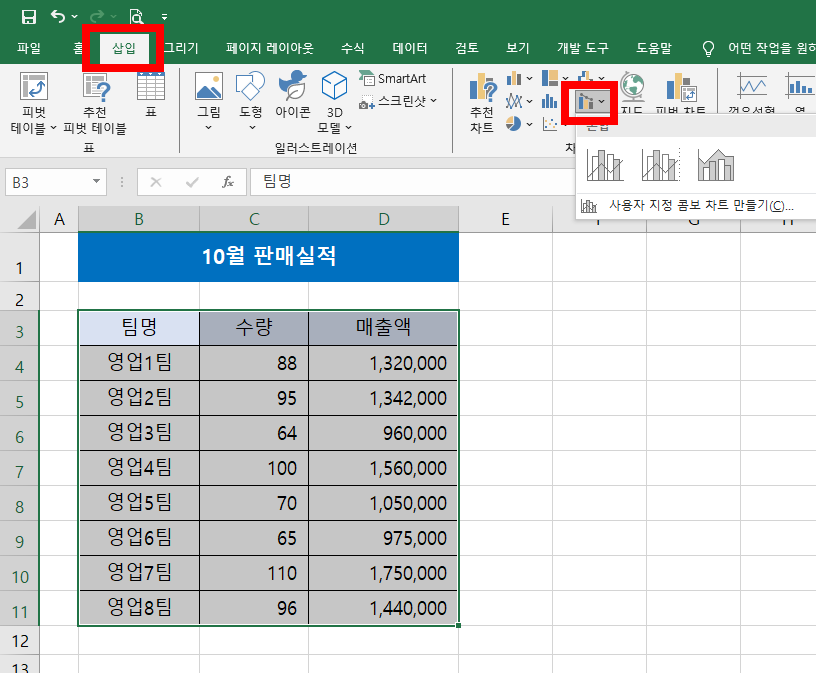Expand the 그림 dropdown chevron

(x=209, y=128)
